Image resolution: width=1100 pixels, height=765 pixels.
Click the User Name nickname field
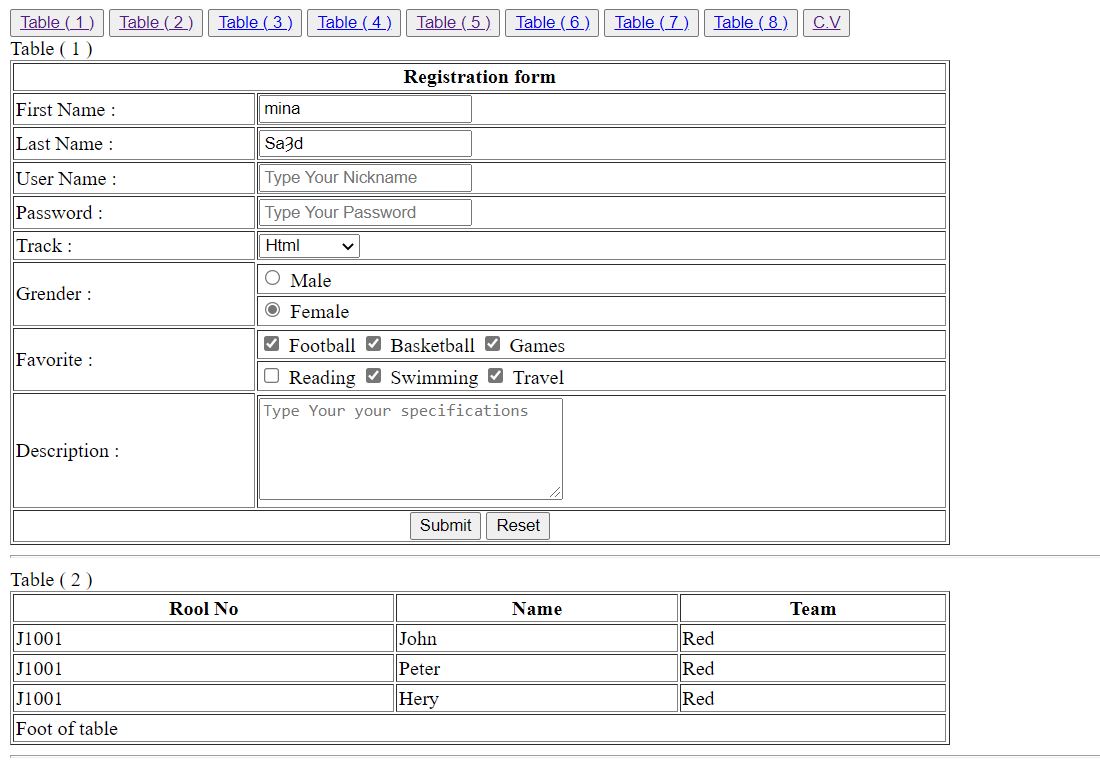(x=365, y=178)
